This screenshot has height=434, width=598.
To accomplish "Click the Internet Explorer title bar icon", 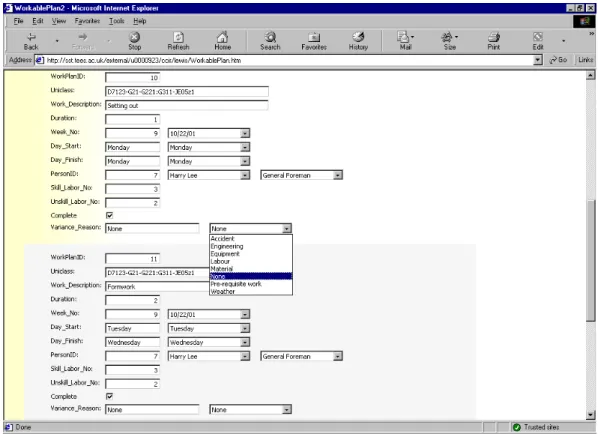I will click(x=8, y=8).
